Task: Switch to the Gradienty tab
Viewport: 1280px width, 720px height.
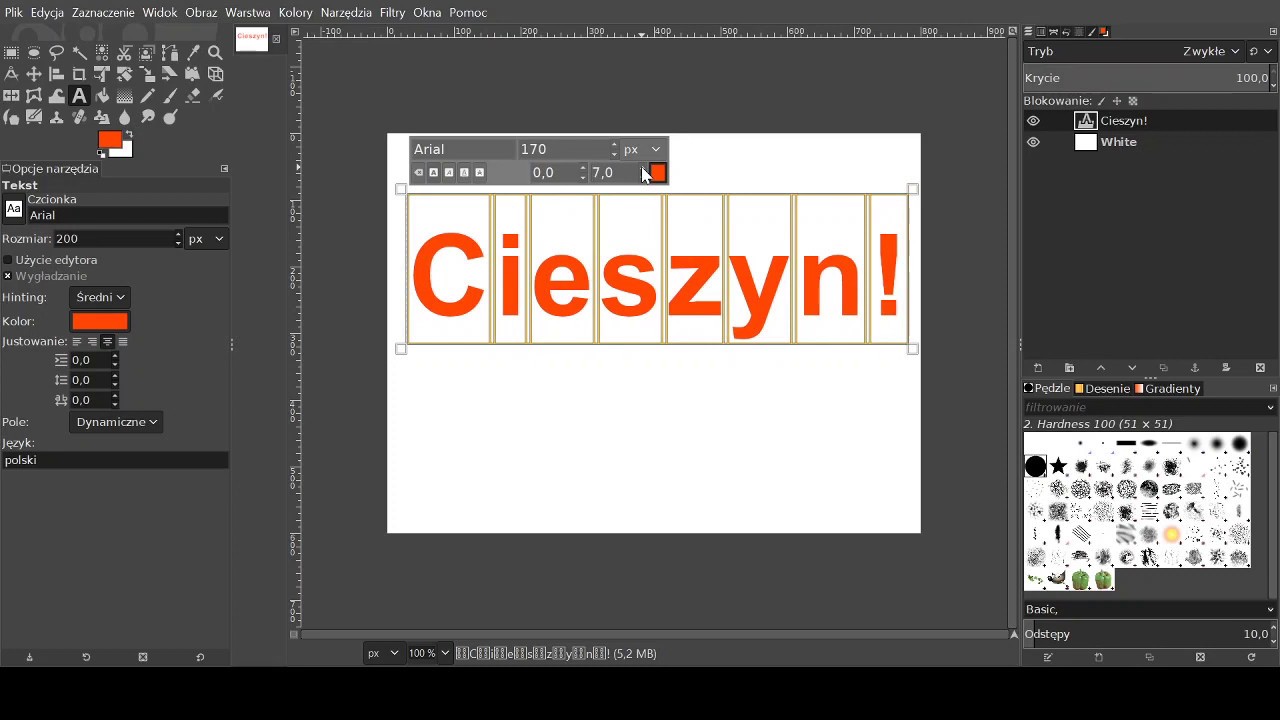Action: pyautogui.click(x=1167, y=388)
